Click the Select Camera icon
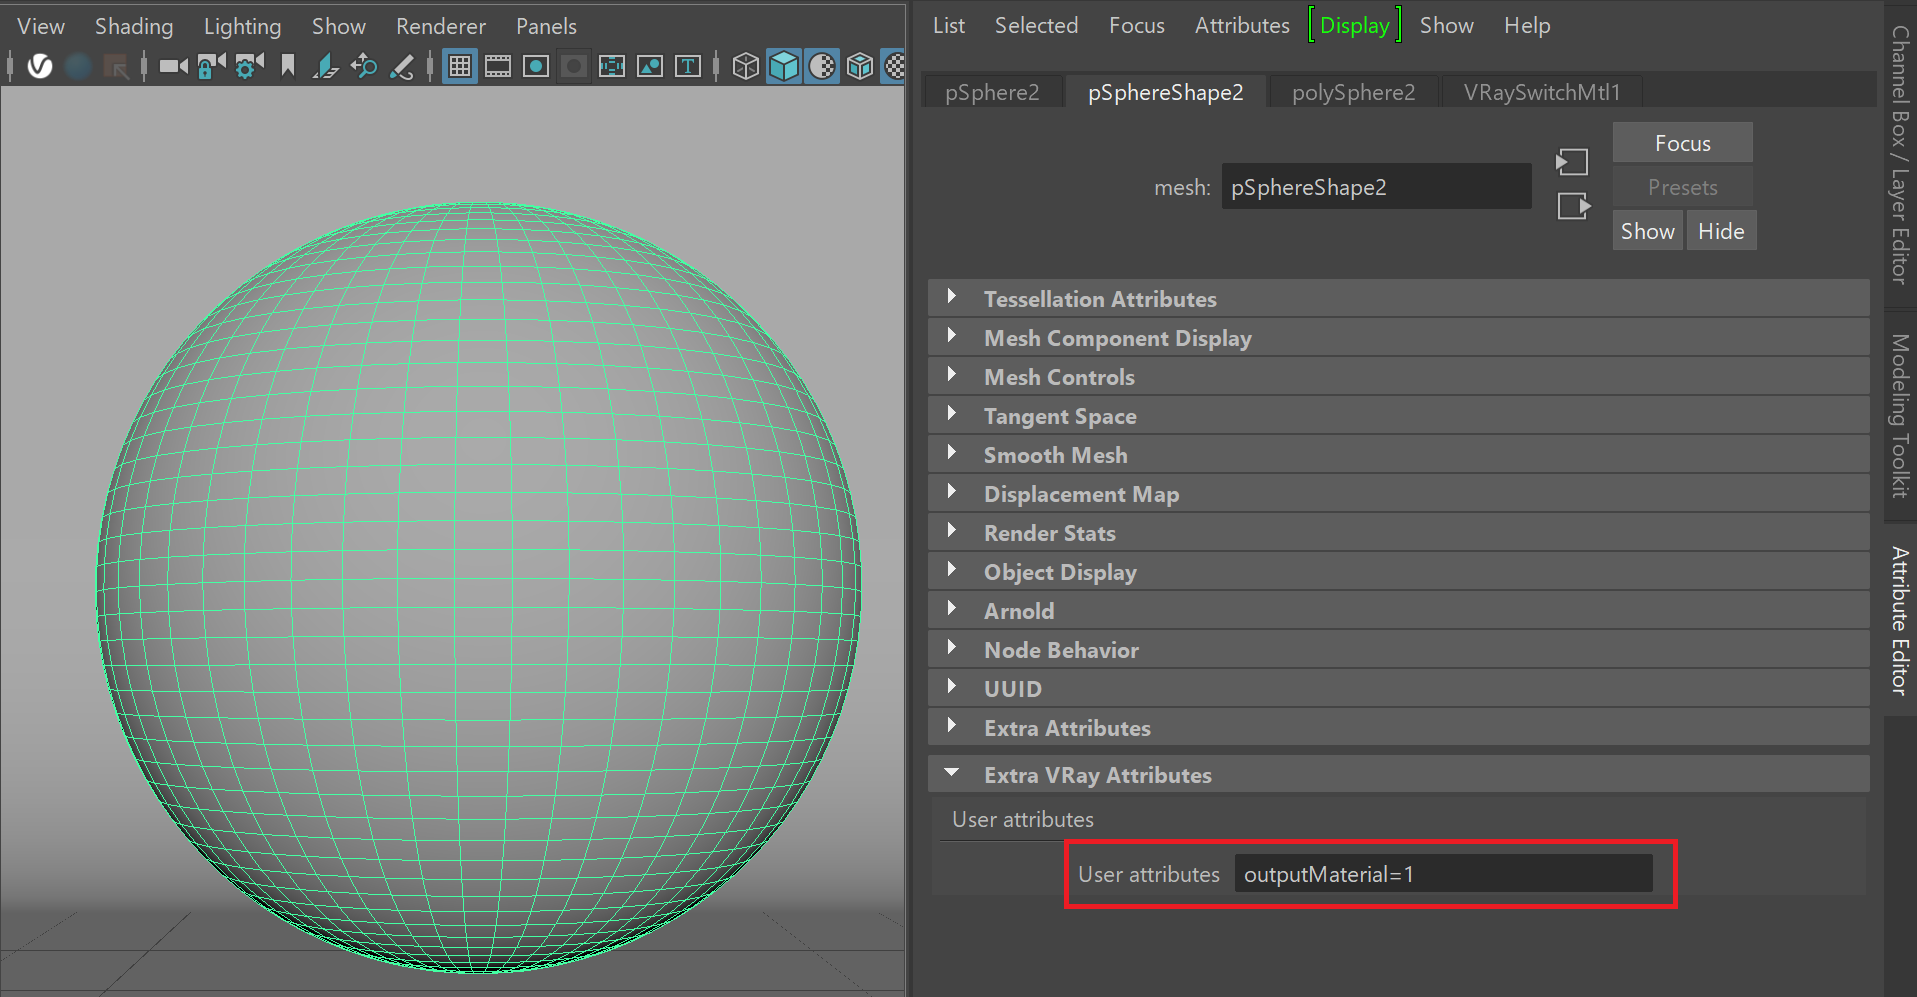Viewport: 1917px width, 997px height. [x=174, y=66]
